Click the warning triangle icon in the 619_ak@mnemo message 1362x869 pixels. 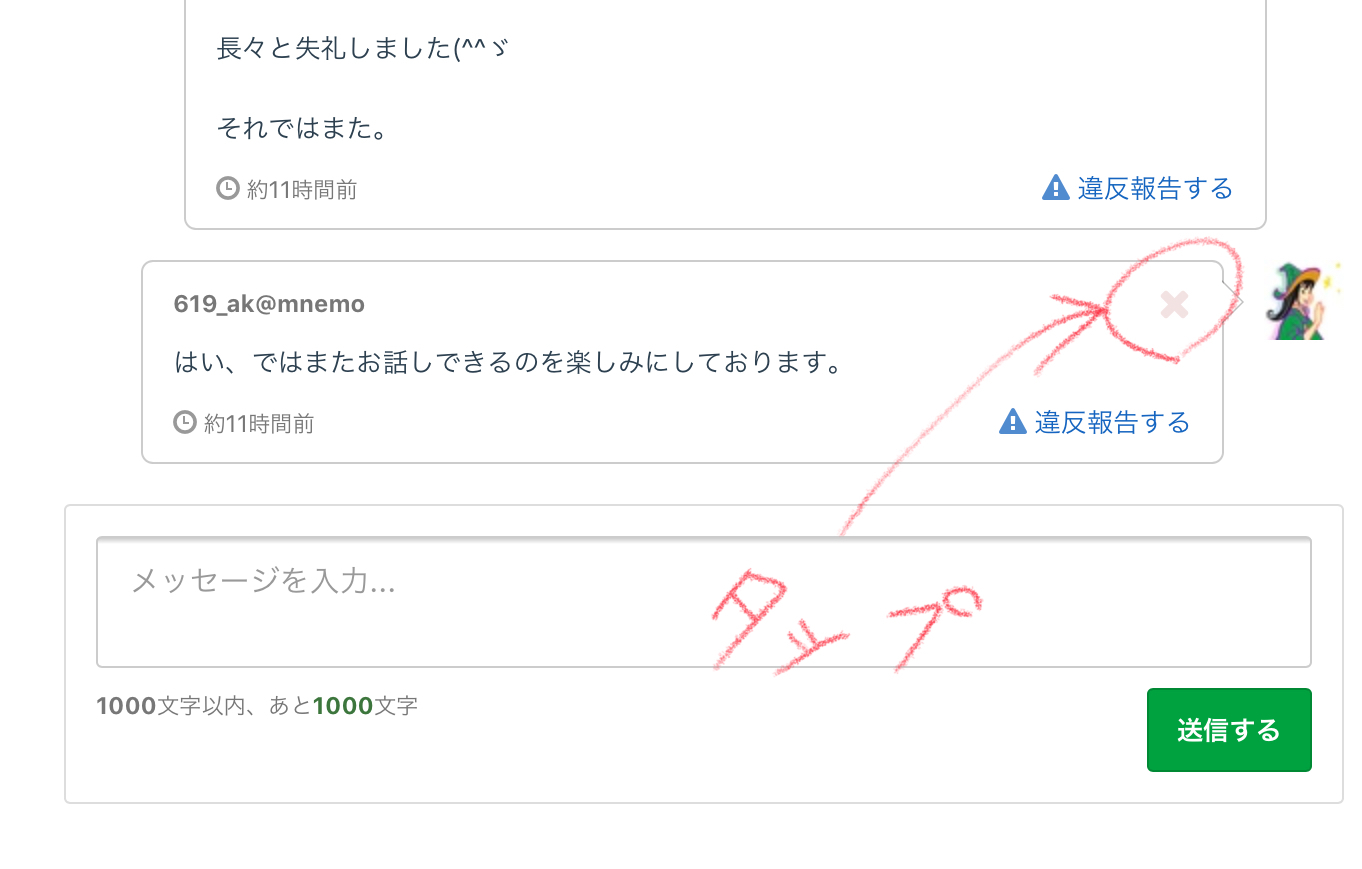[x=1012, y=422]
